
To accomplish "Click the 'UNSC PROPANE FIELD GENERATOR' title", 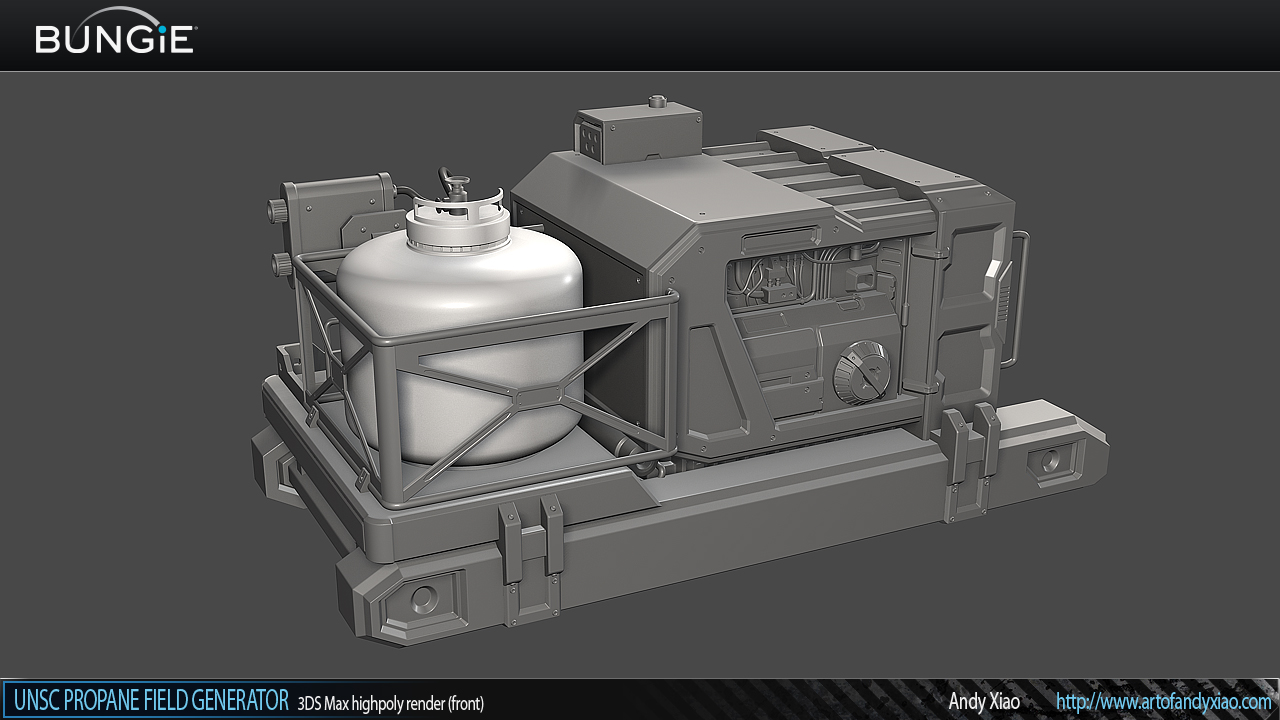I will tap(151, 699).
